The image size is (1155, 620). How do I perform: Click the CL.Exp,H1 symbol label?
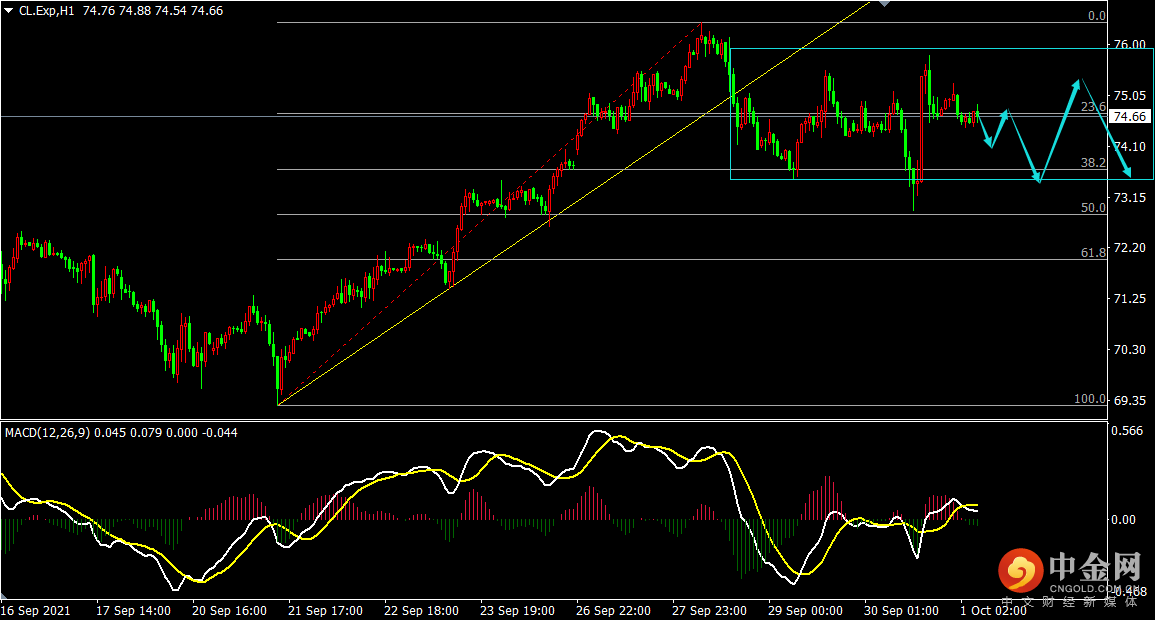click(46, 11)
